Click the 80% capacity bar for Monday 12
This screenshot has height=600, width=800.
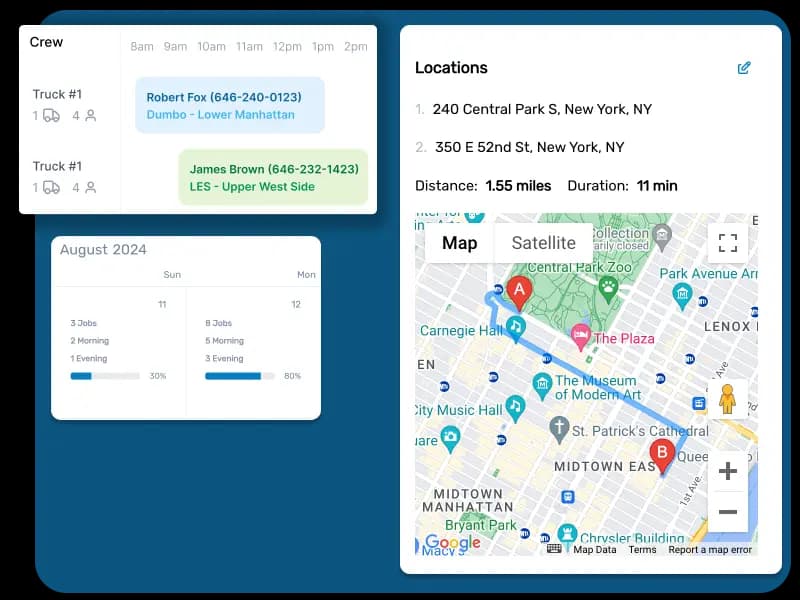(x=240, y=376)
